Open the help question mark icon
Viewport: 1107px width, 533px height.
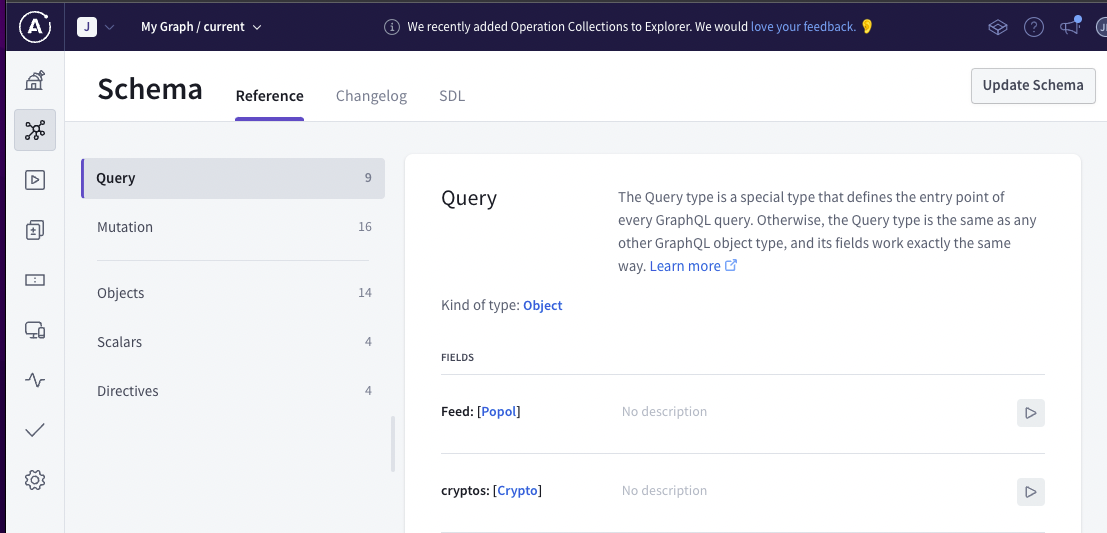(x=1034, y=27)
